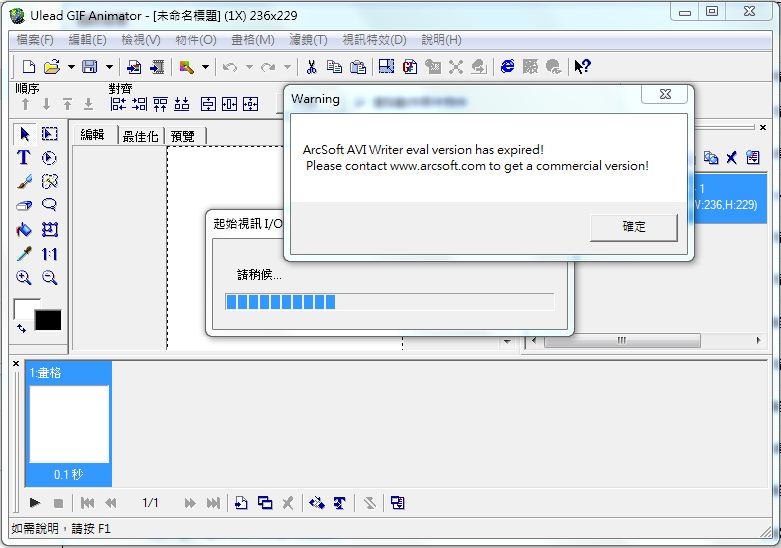The image size is (781, 548).
Task: Click the Tween frames icon
Action: point(317,503)
